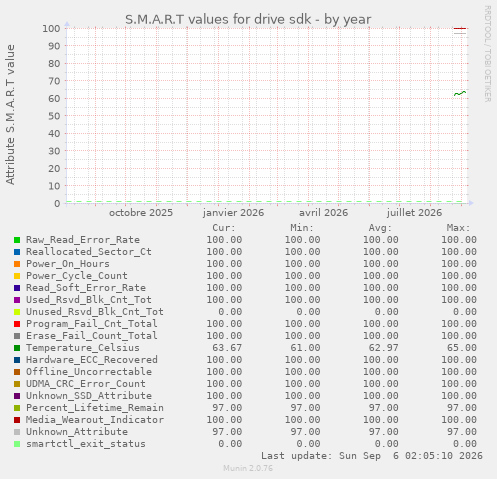Select the Read_Soft_Error_Rate legend label

tap(86, 288)
